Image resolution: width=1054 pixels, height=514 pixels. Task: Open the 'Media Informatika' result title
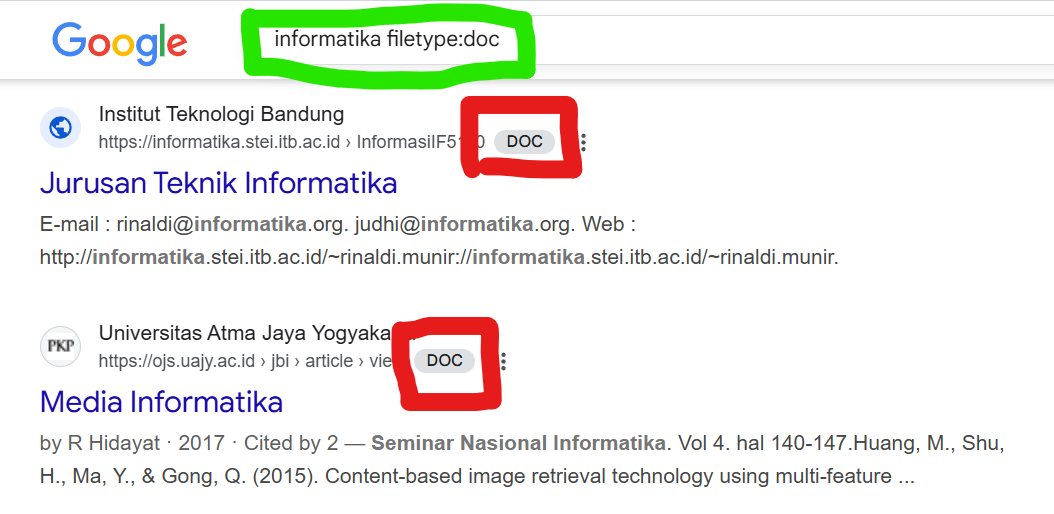point(161,402)
